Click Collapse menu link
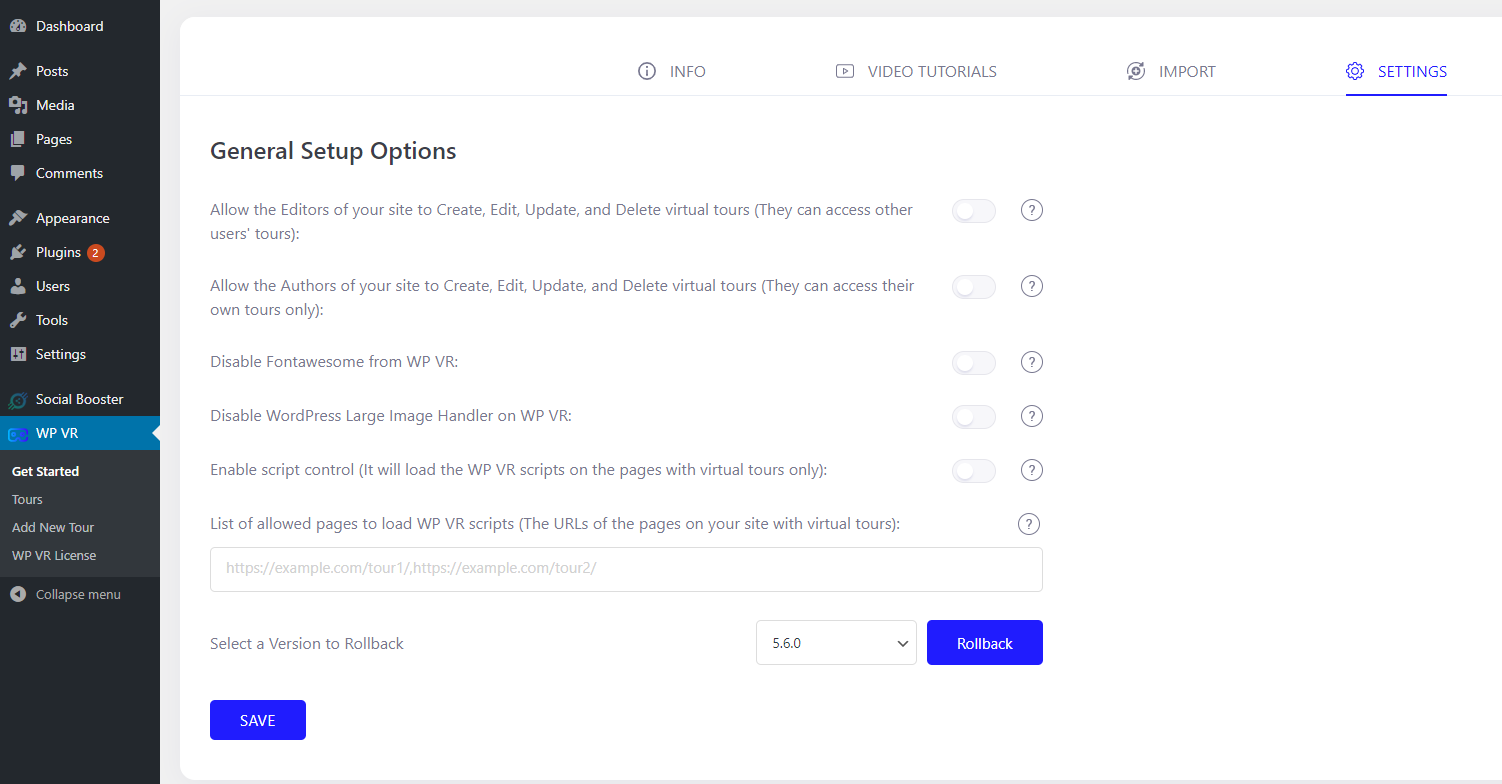The image size is (1502, 784). (80, 594)
